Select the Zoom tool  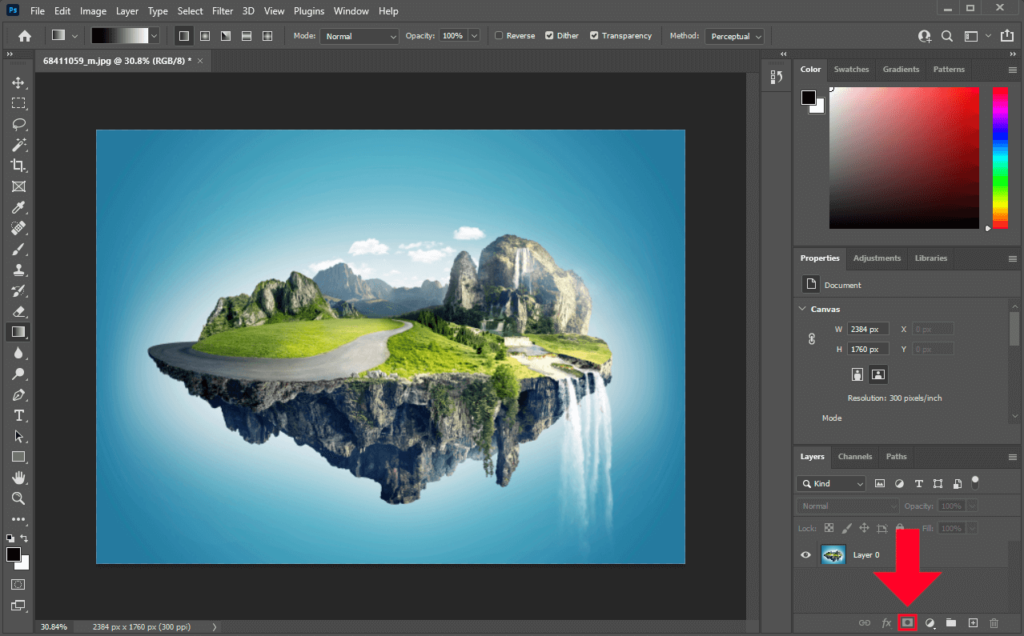click(18, 499)
